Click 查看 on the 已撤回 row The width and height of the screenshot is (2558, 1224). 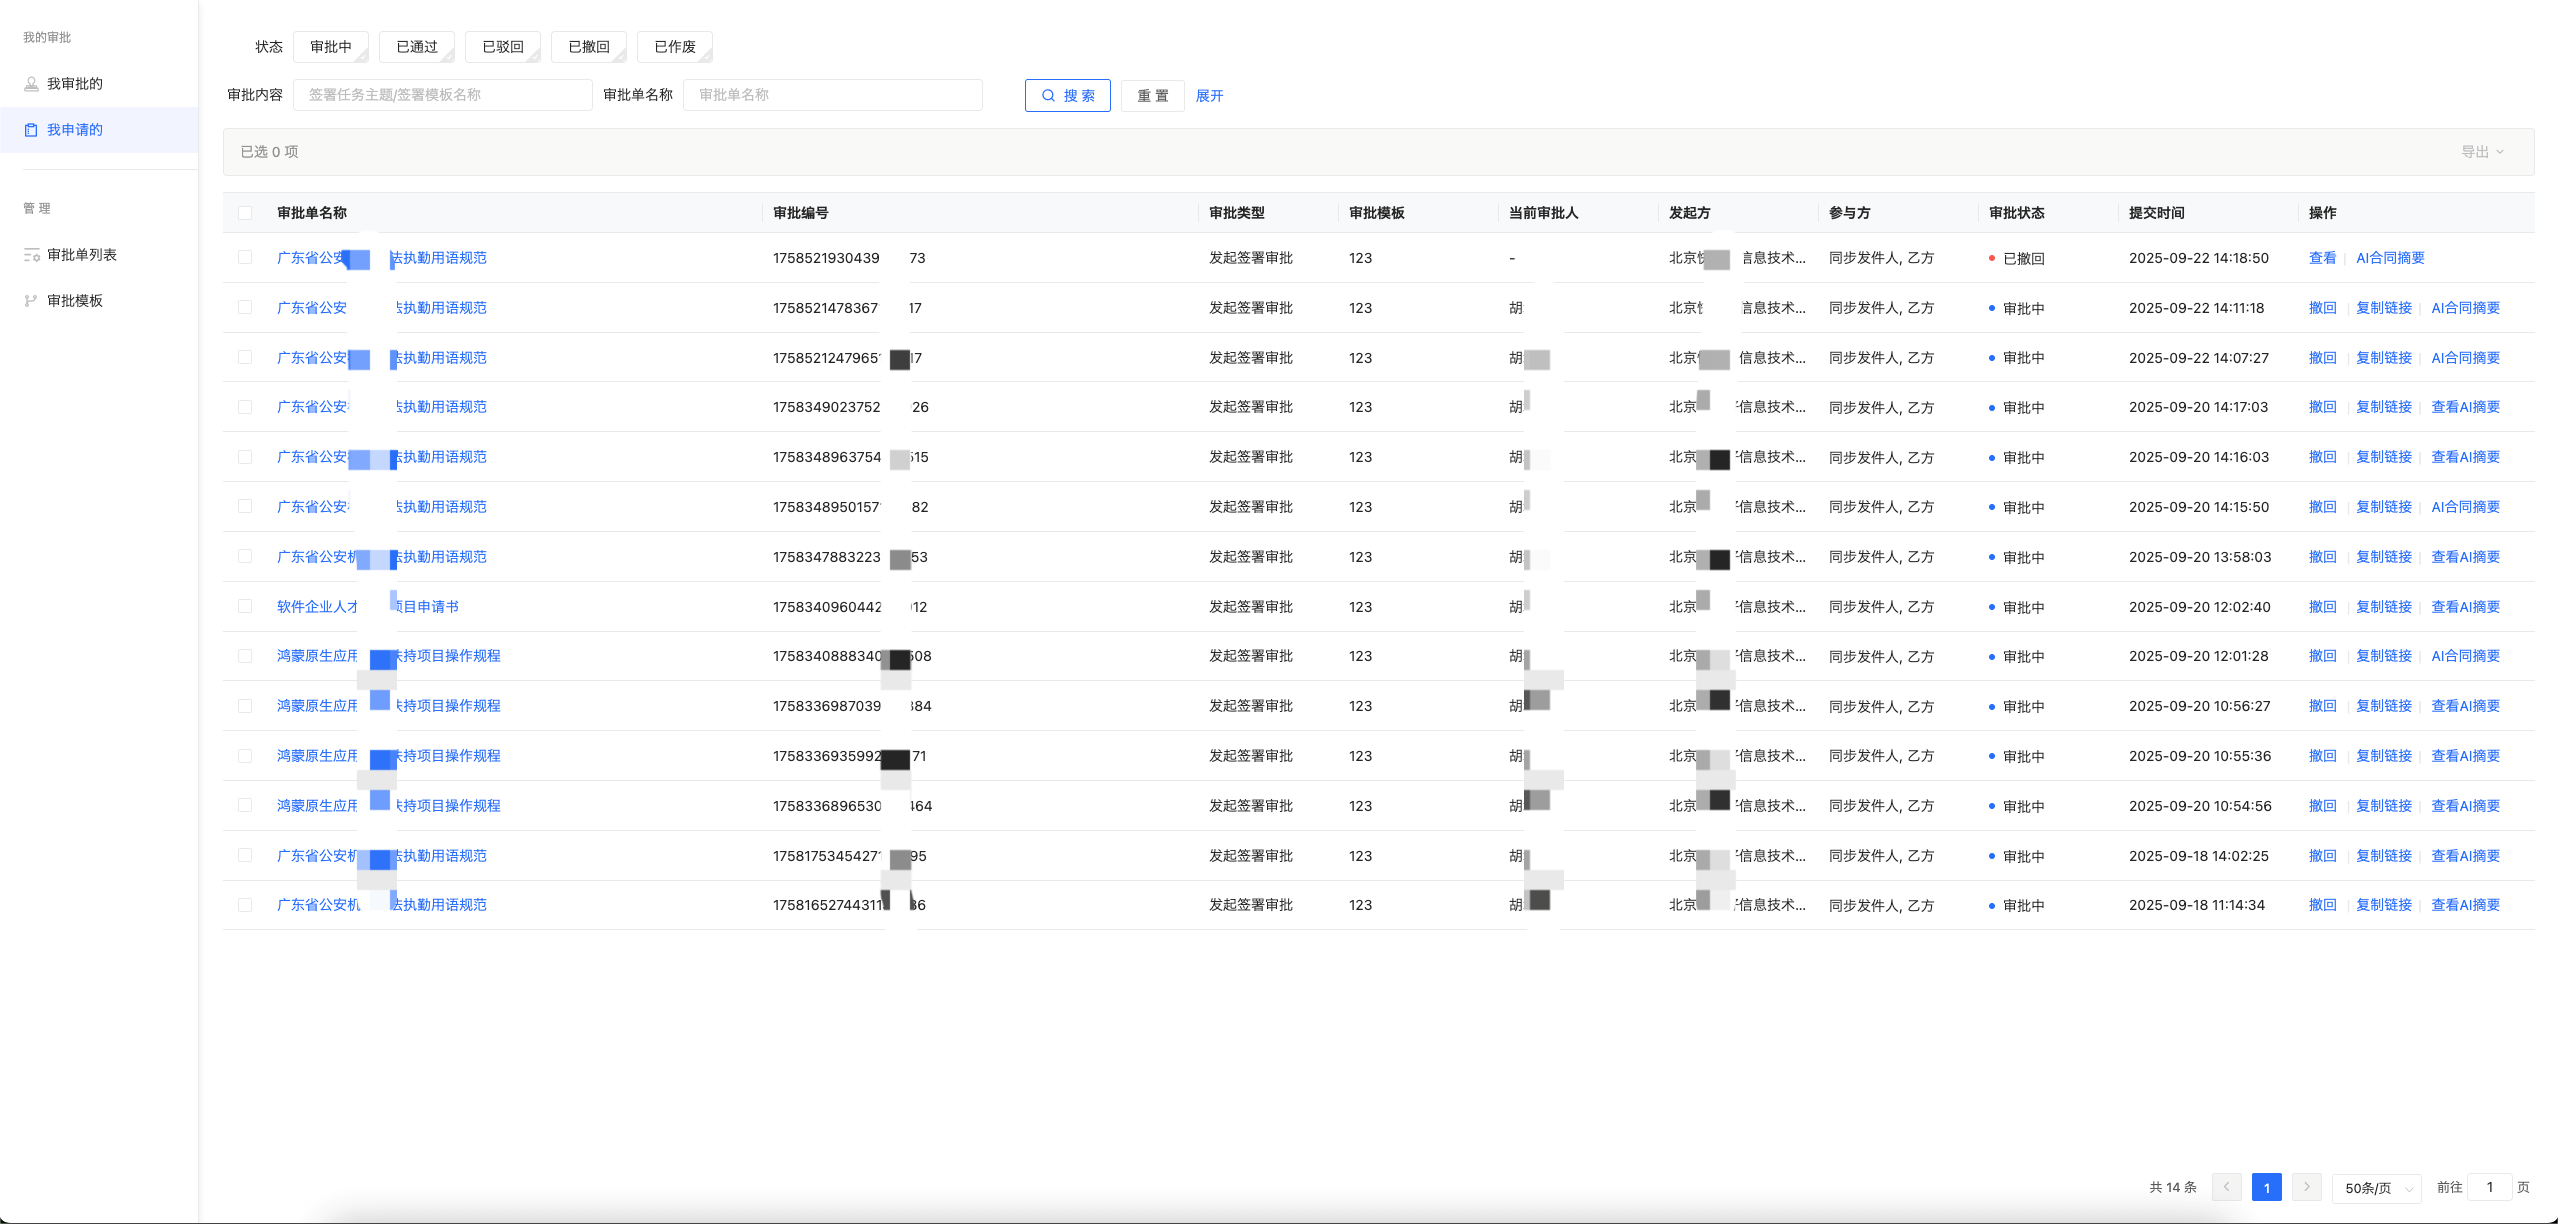pos(2322,258)
